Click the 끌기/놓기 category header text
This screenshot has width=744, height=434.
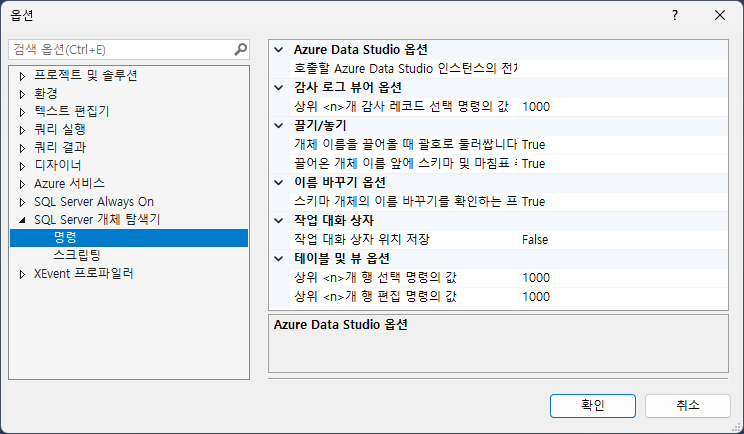pos(320,126)
